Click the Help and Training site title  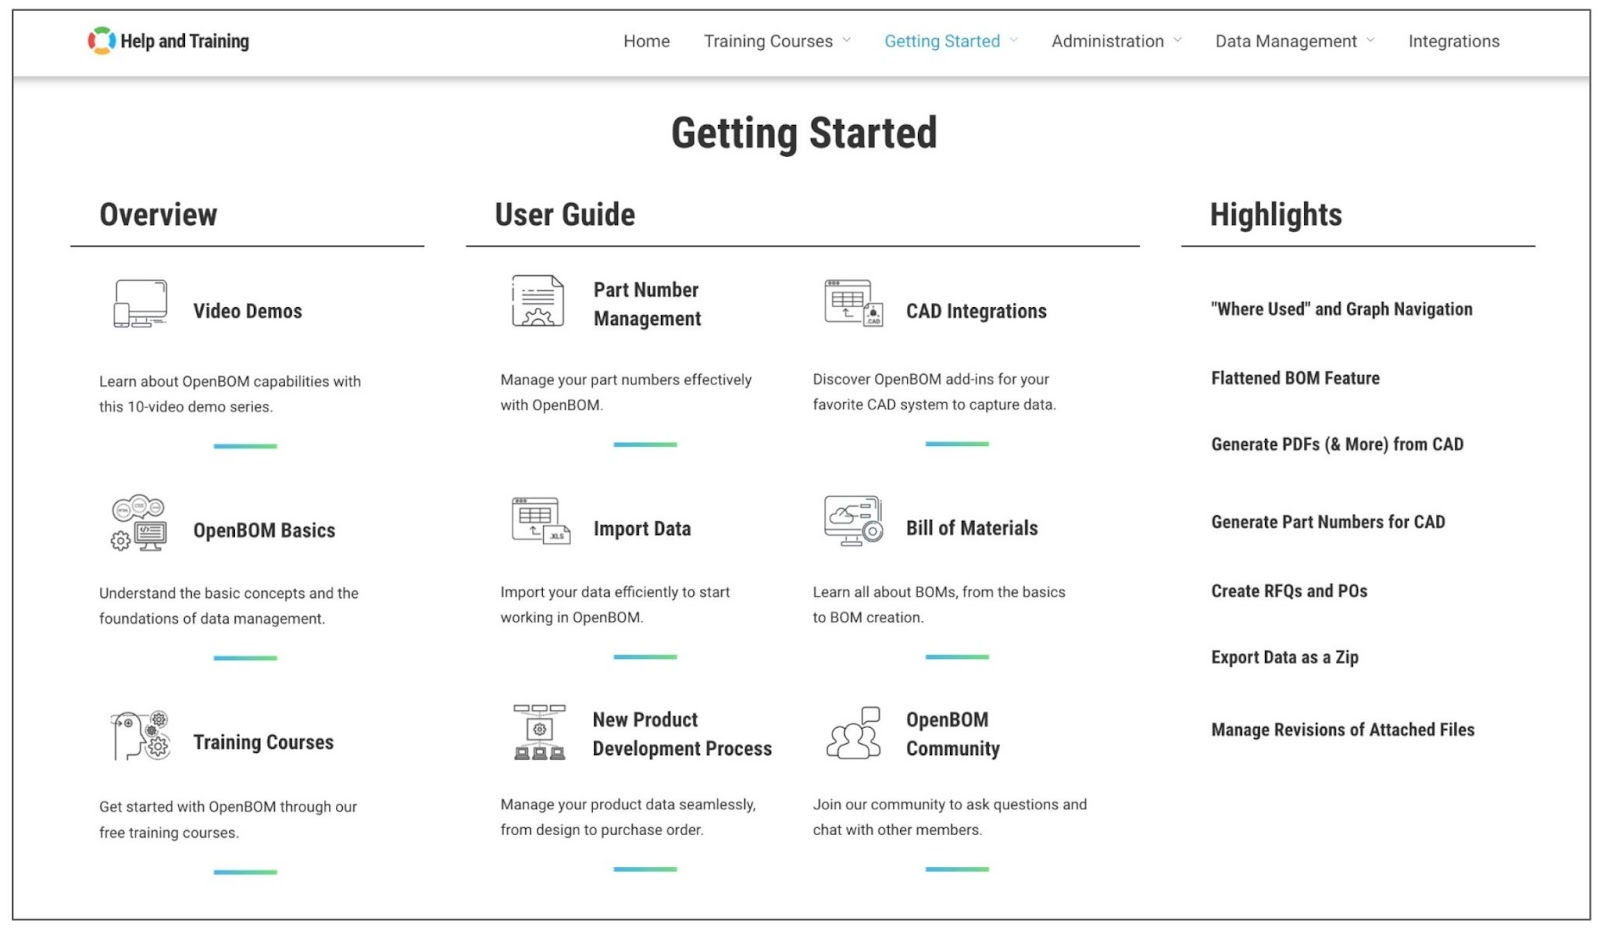click(185, 41)
